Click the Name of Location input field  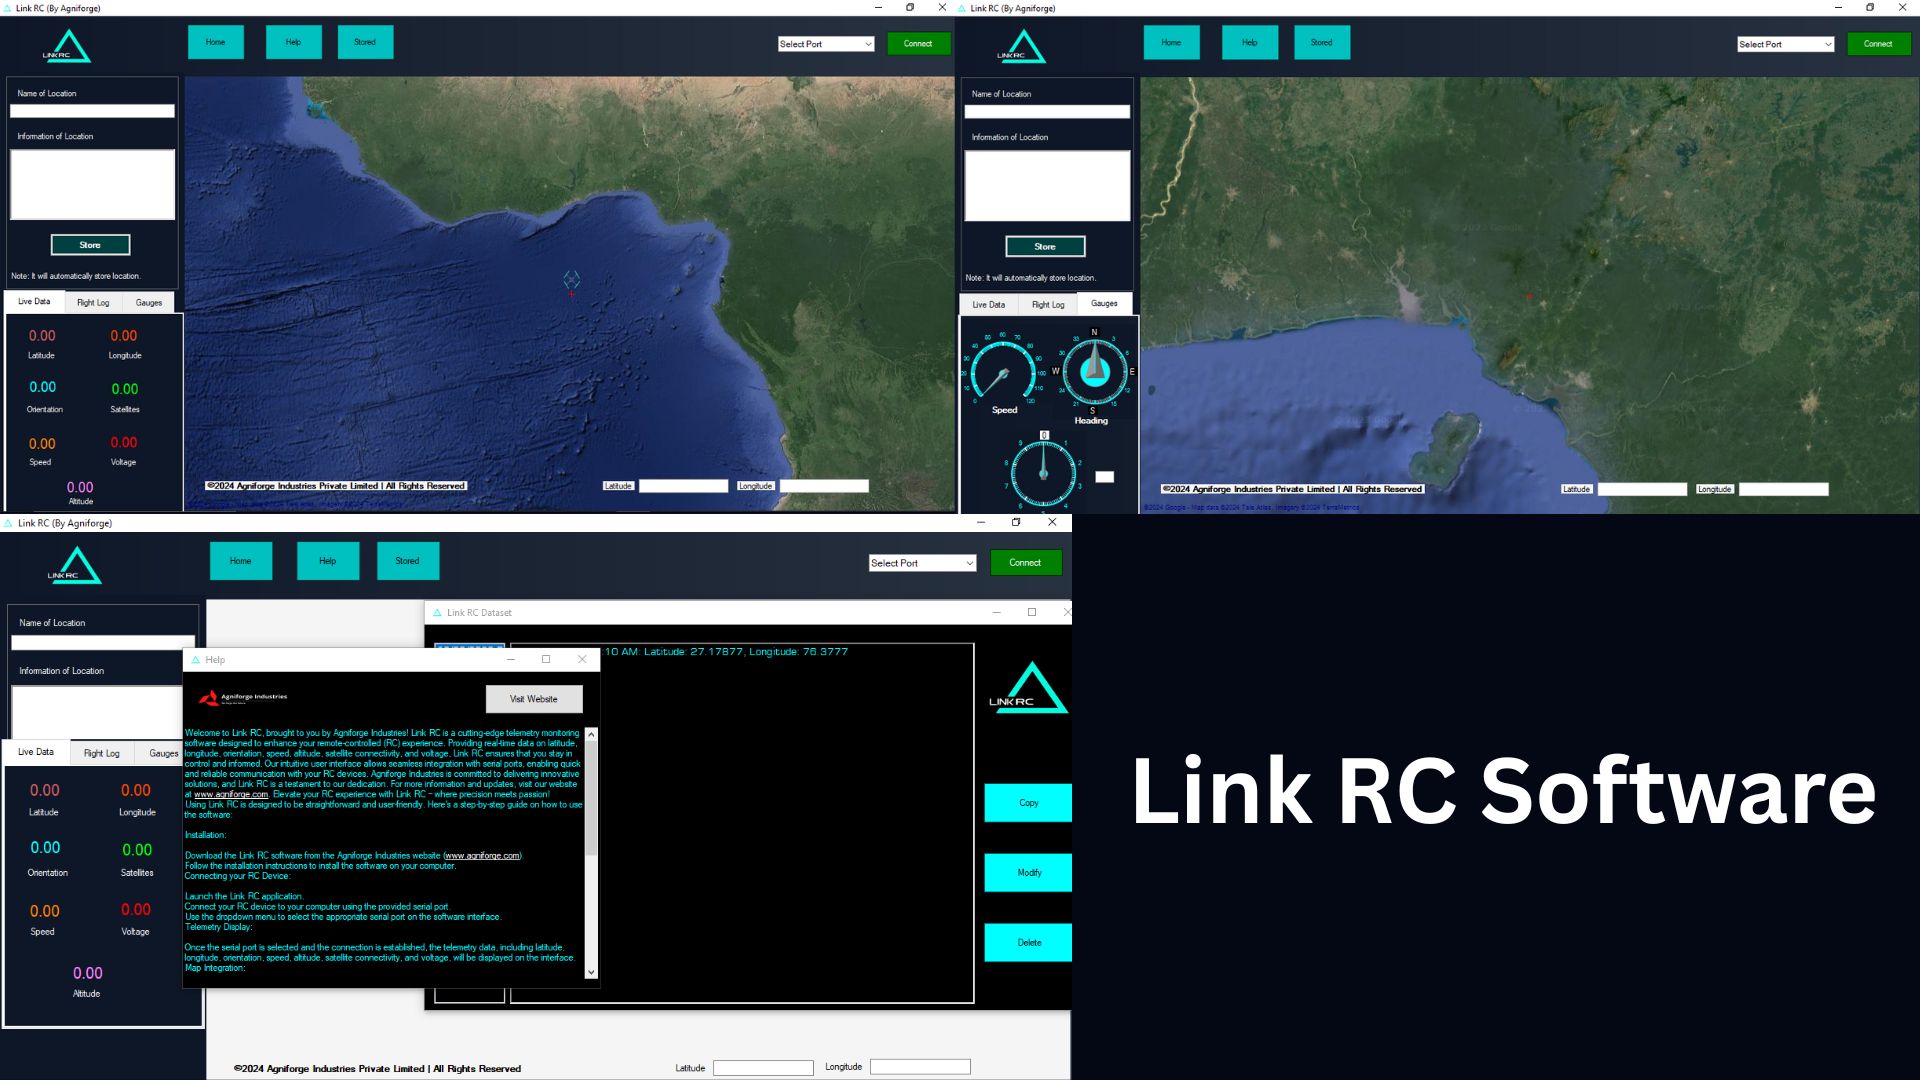(x=92, y=111)
